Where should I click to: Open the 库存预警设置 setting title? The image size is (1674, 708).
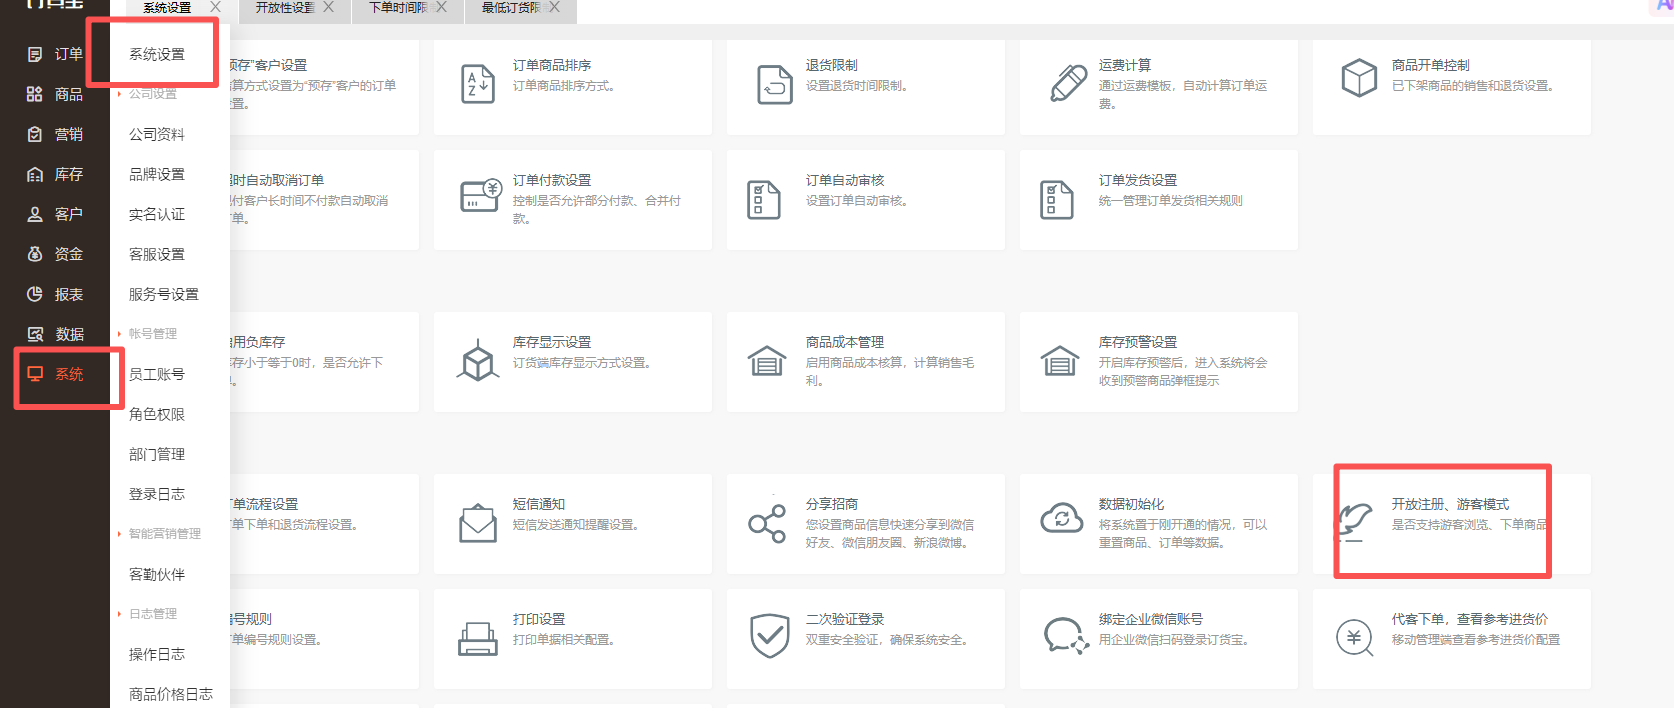click(x=1138, y=342)
